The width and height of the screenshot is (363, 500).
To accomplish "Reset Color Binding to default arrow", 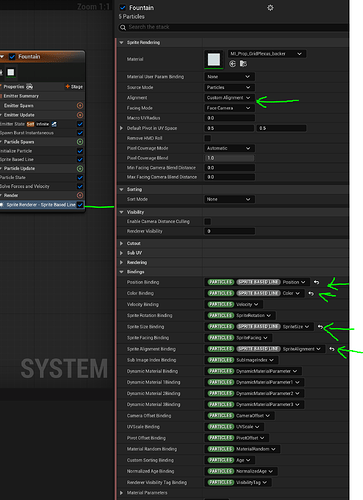I will (311, 293).
